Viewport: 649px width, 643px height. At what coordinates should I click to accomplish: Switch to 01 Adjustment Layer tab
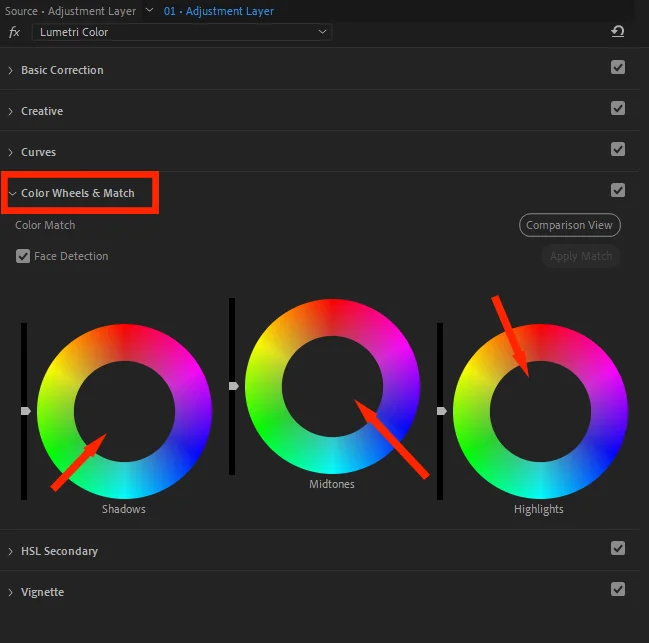(x=219, y=11)
